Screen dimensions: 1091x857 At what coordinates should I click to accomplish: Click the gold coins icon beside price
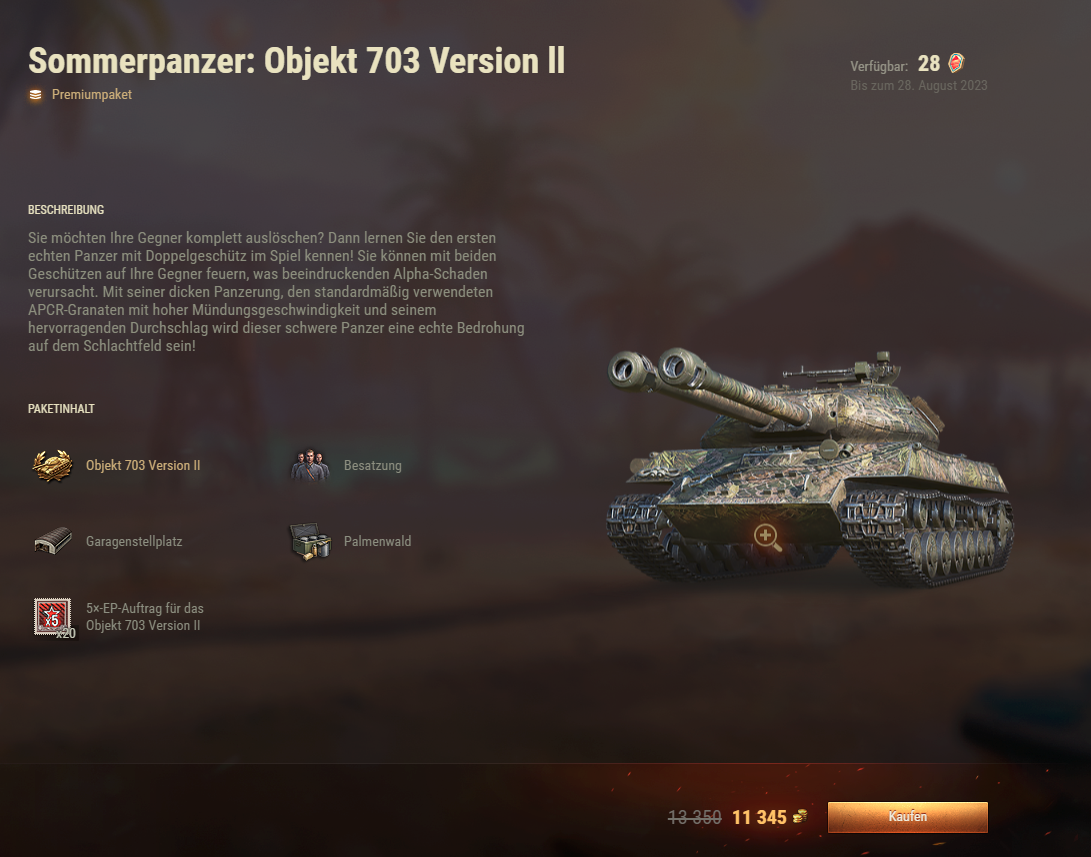(x=800, y=816)
